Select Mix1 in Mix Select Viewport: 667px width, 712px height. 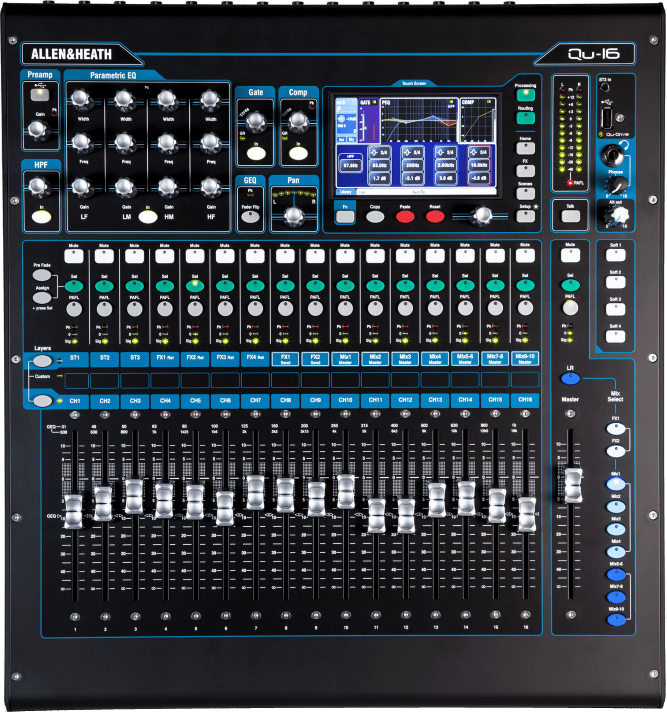click(616, 483)
